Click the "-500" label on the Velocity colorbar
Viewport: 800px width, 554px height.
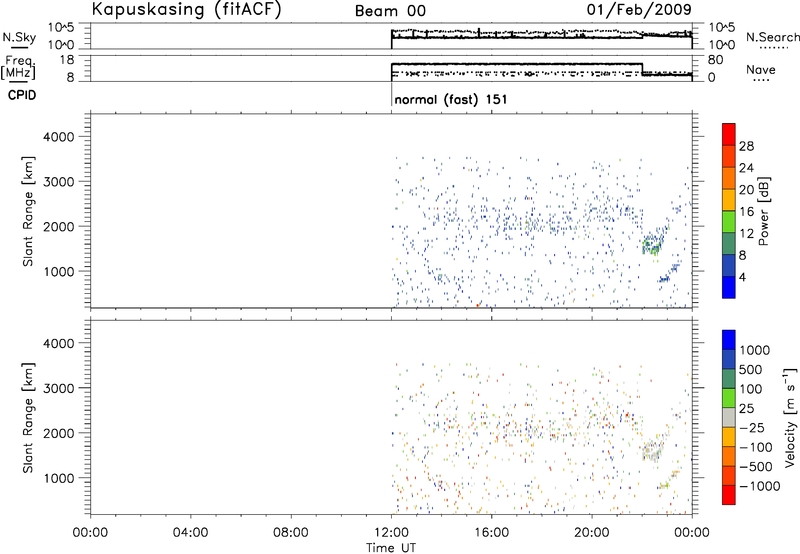pyautogui.click(x=756, y=466)
